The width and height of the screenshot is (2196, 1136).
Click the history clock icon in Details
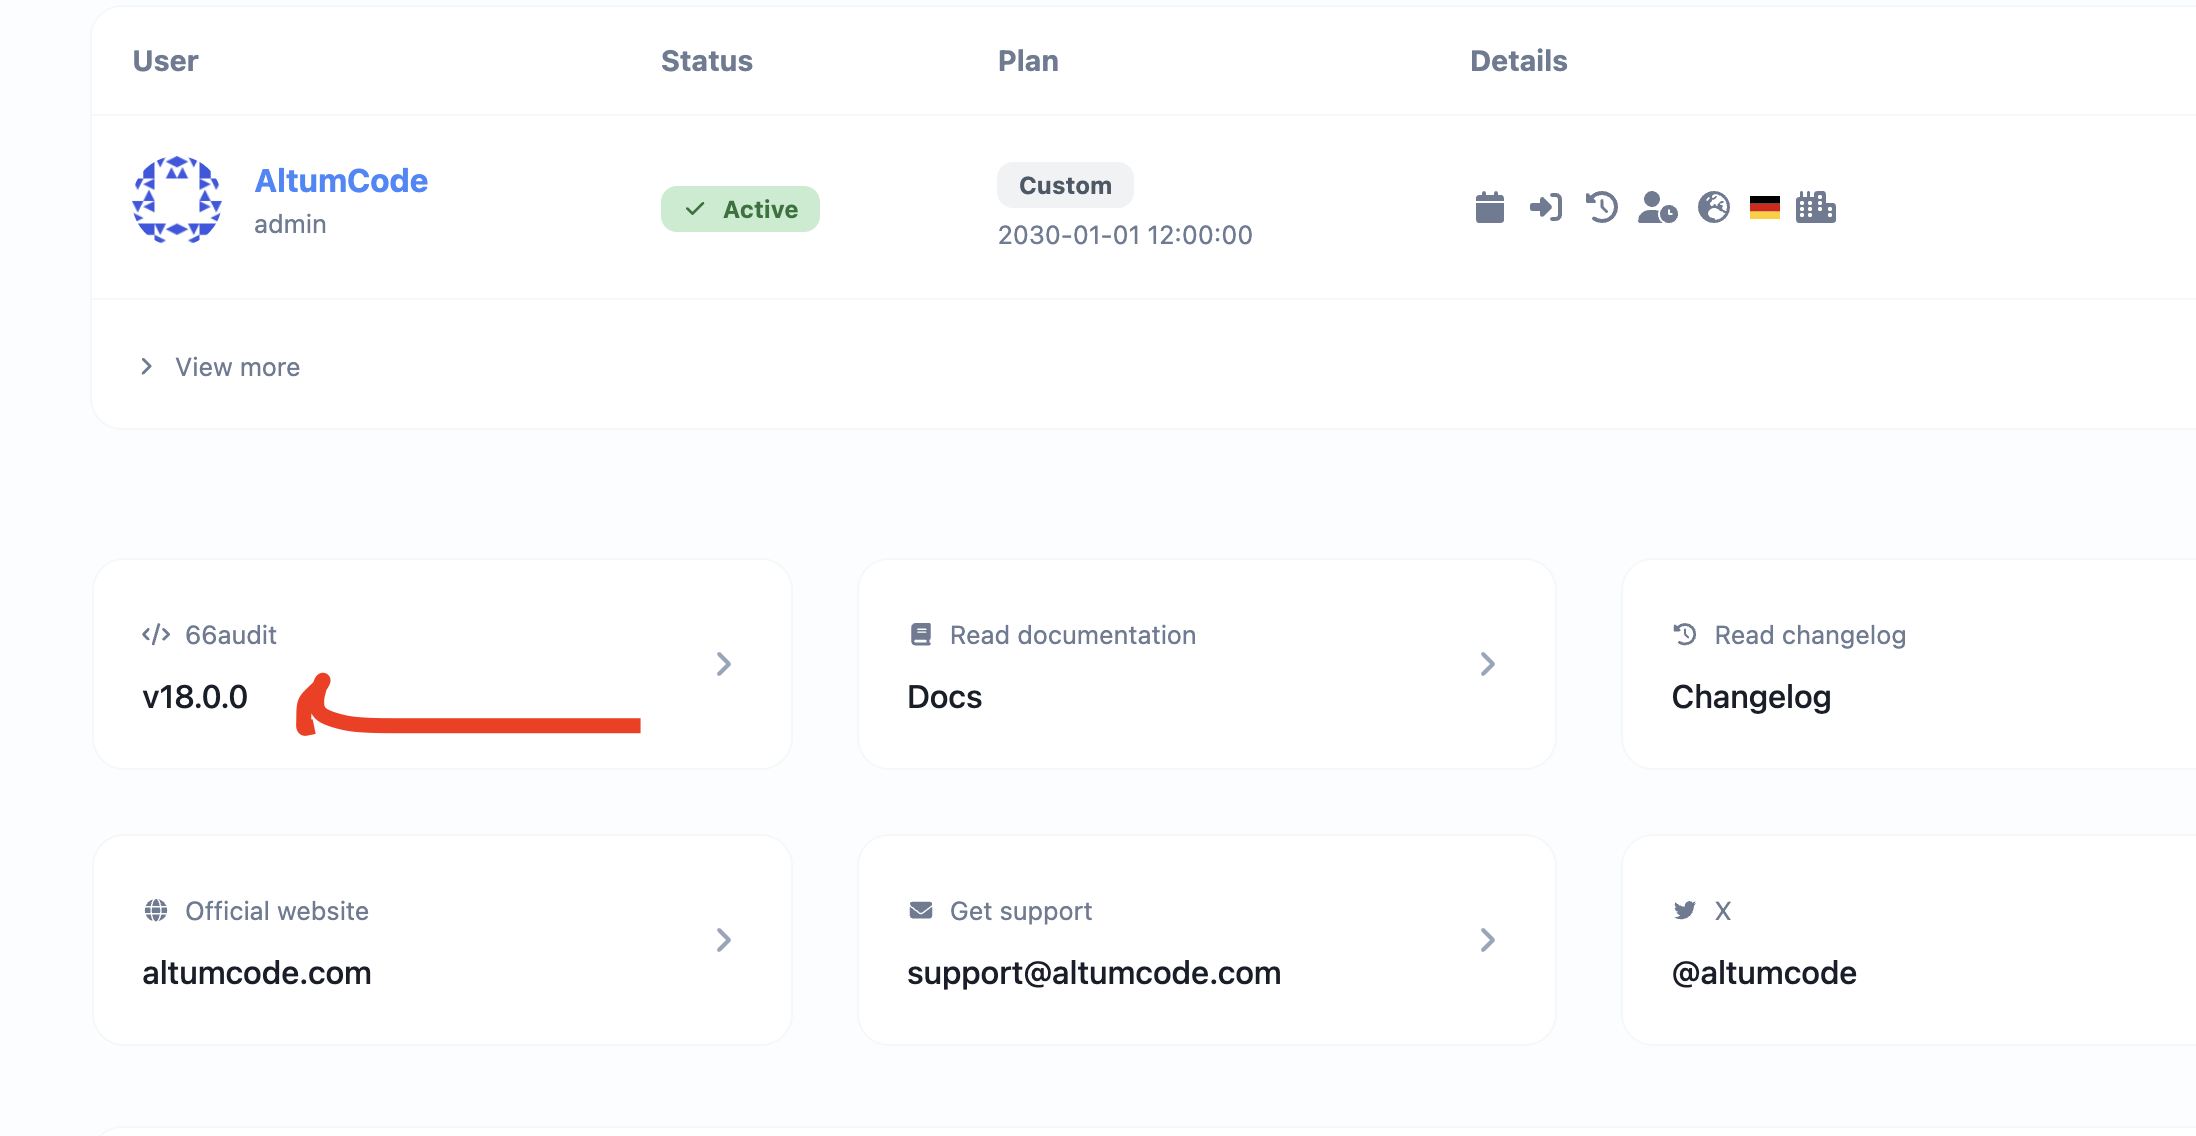[x=1602, y=207]
